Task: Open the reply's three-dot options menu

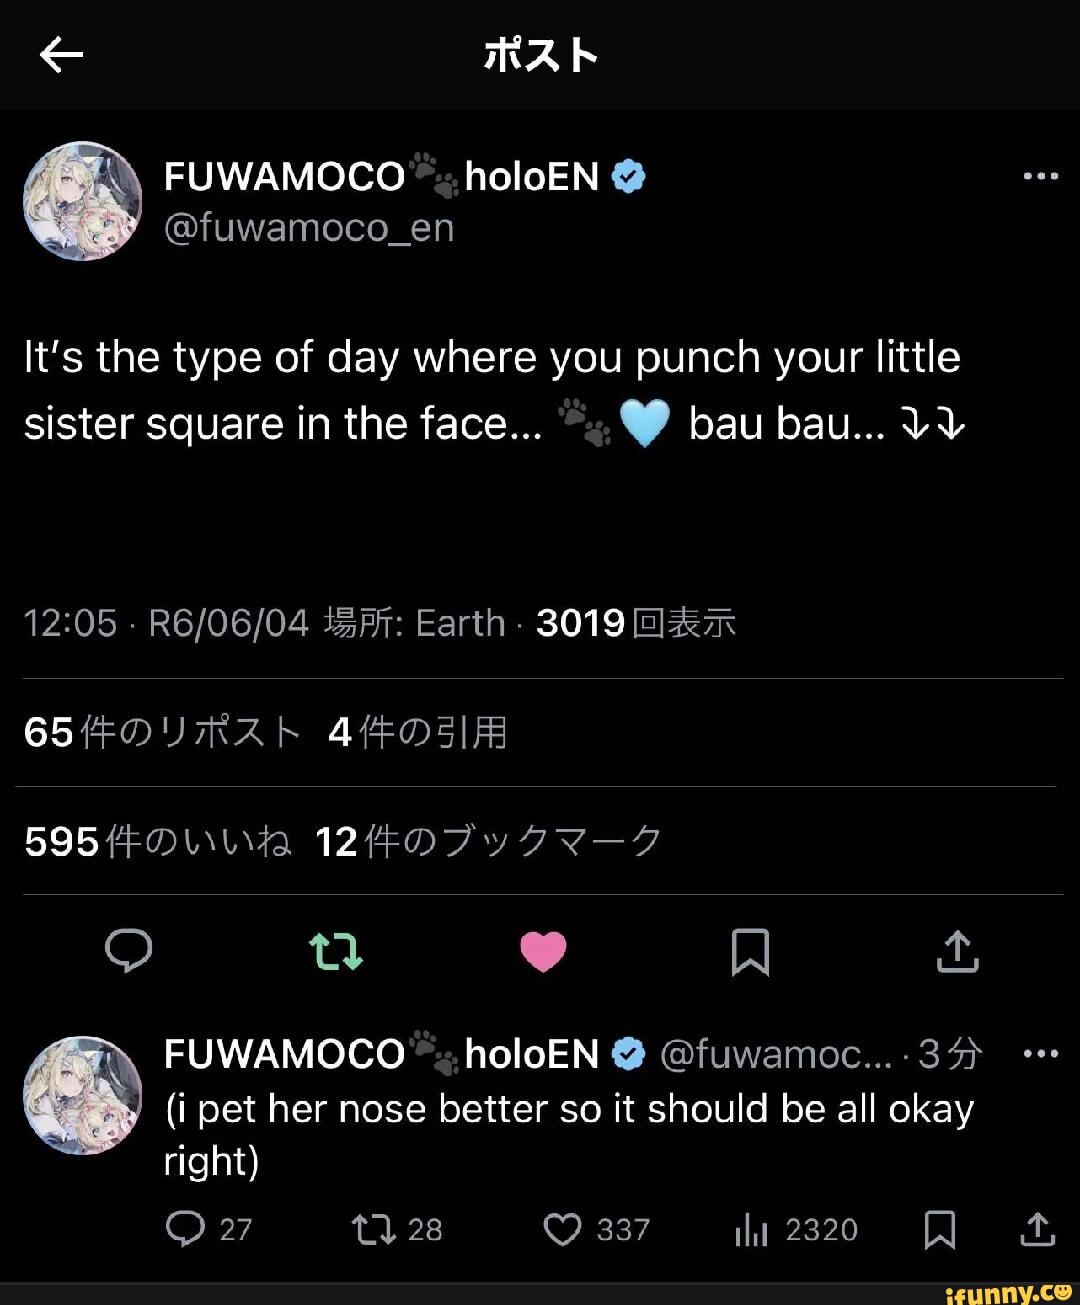Action: point(1041,1054)
